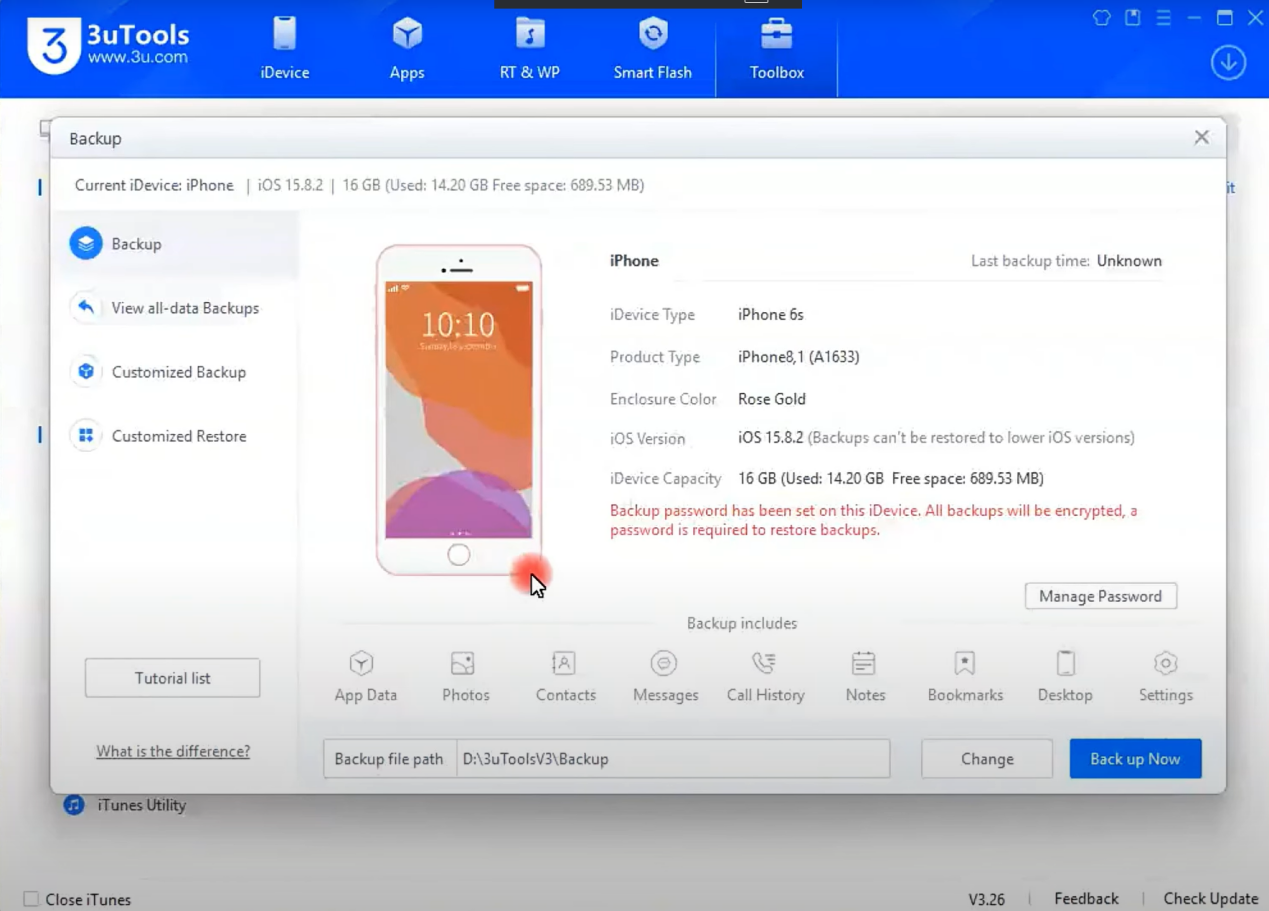Viewport: 1269px width, 911px height.
Task: Open the RT & WP section
Action: 530,49
